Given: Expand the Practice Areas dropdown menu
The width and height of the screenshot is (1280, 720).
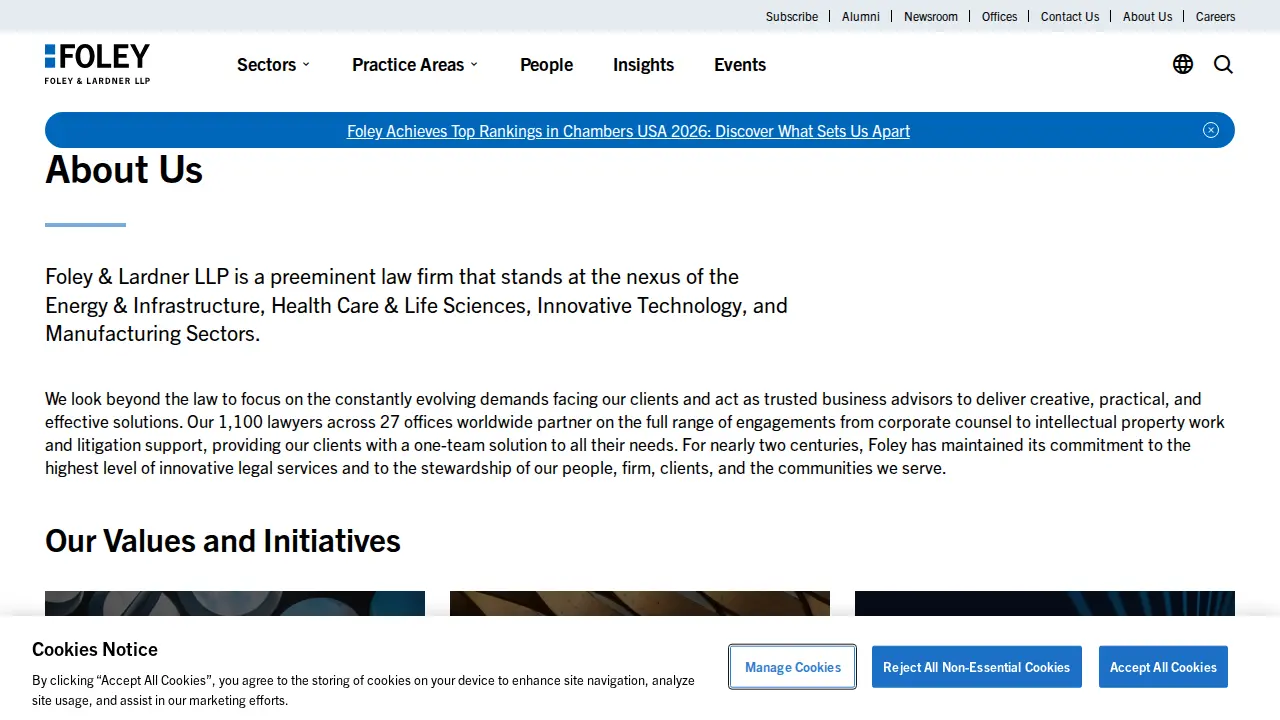Looking at the screenshot, I should [415, 64].
